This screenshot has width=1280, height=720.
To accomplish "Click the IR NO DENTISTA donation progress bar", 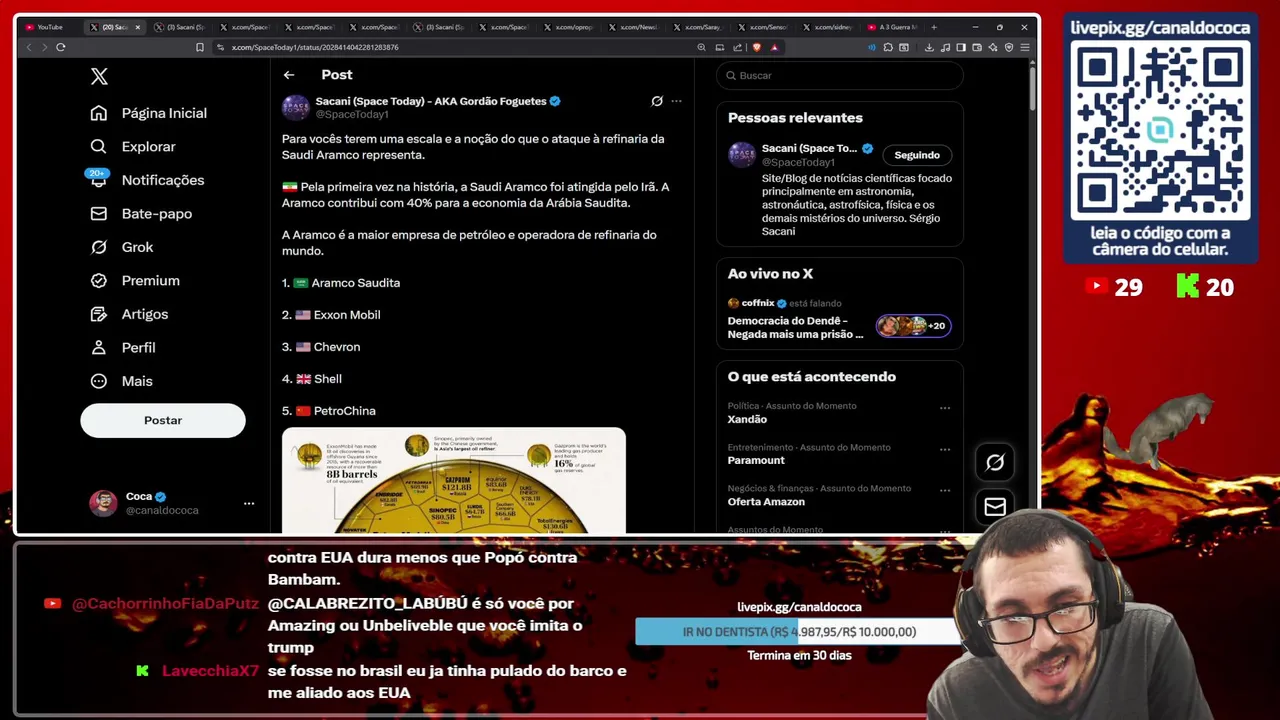I will pos(799,632).
